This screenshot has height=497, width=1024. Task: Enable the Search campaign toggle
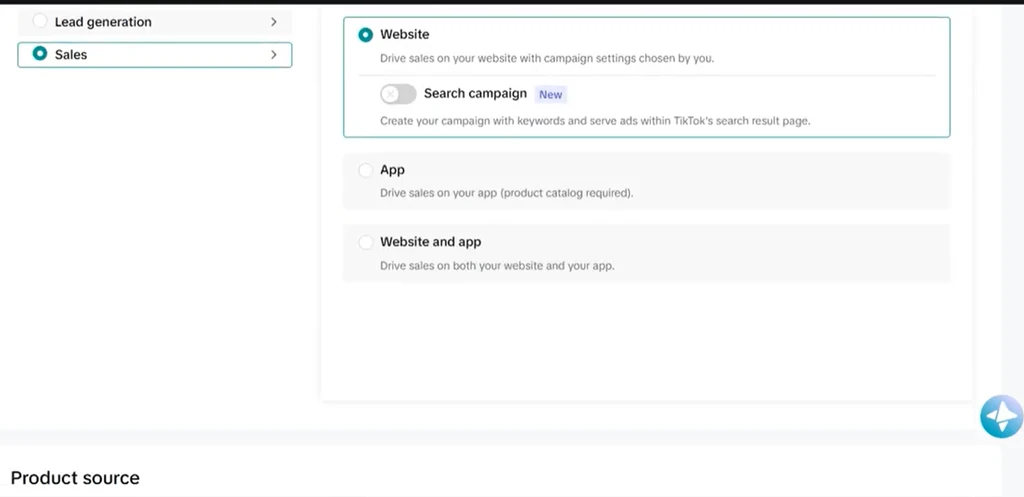[x=398, y=94]
